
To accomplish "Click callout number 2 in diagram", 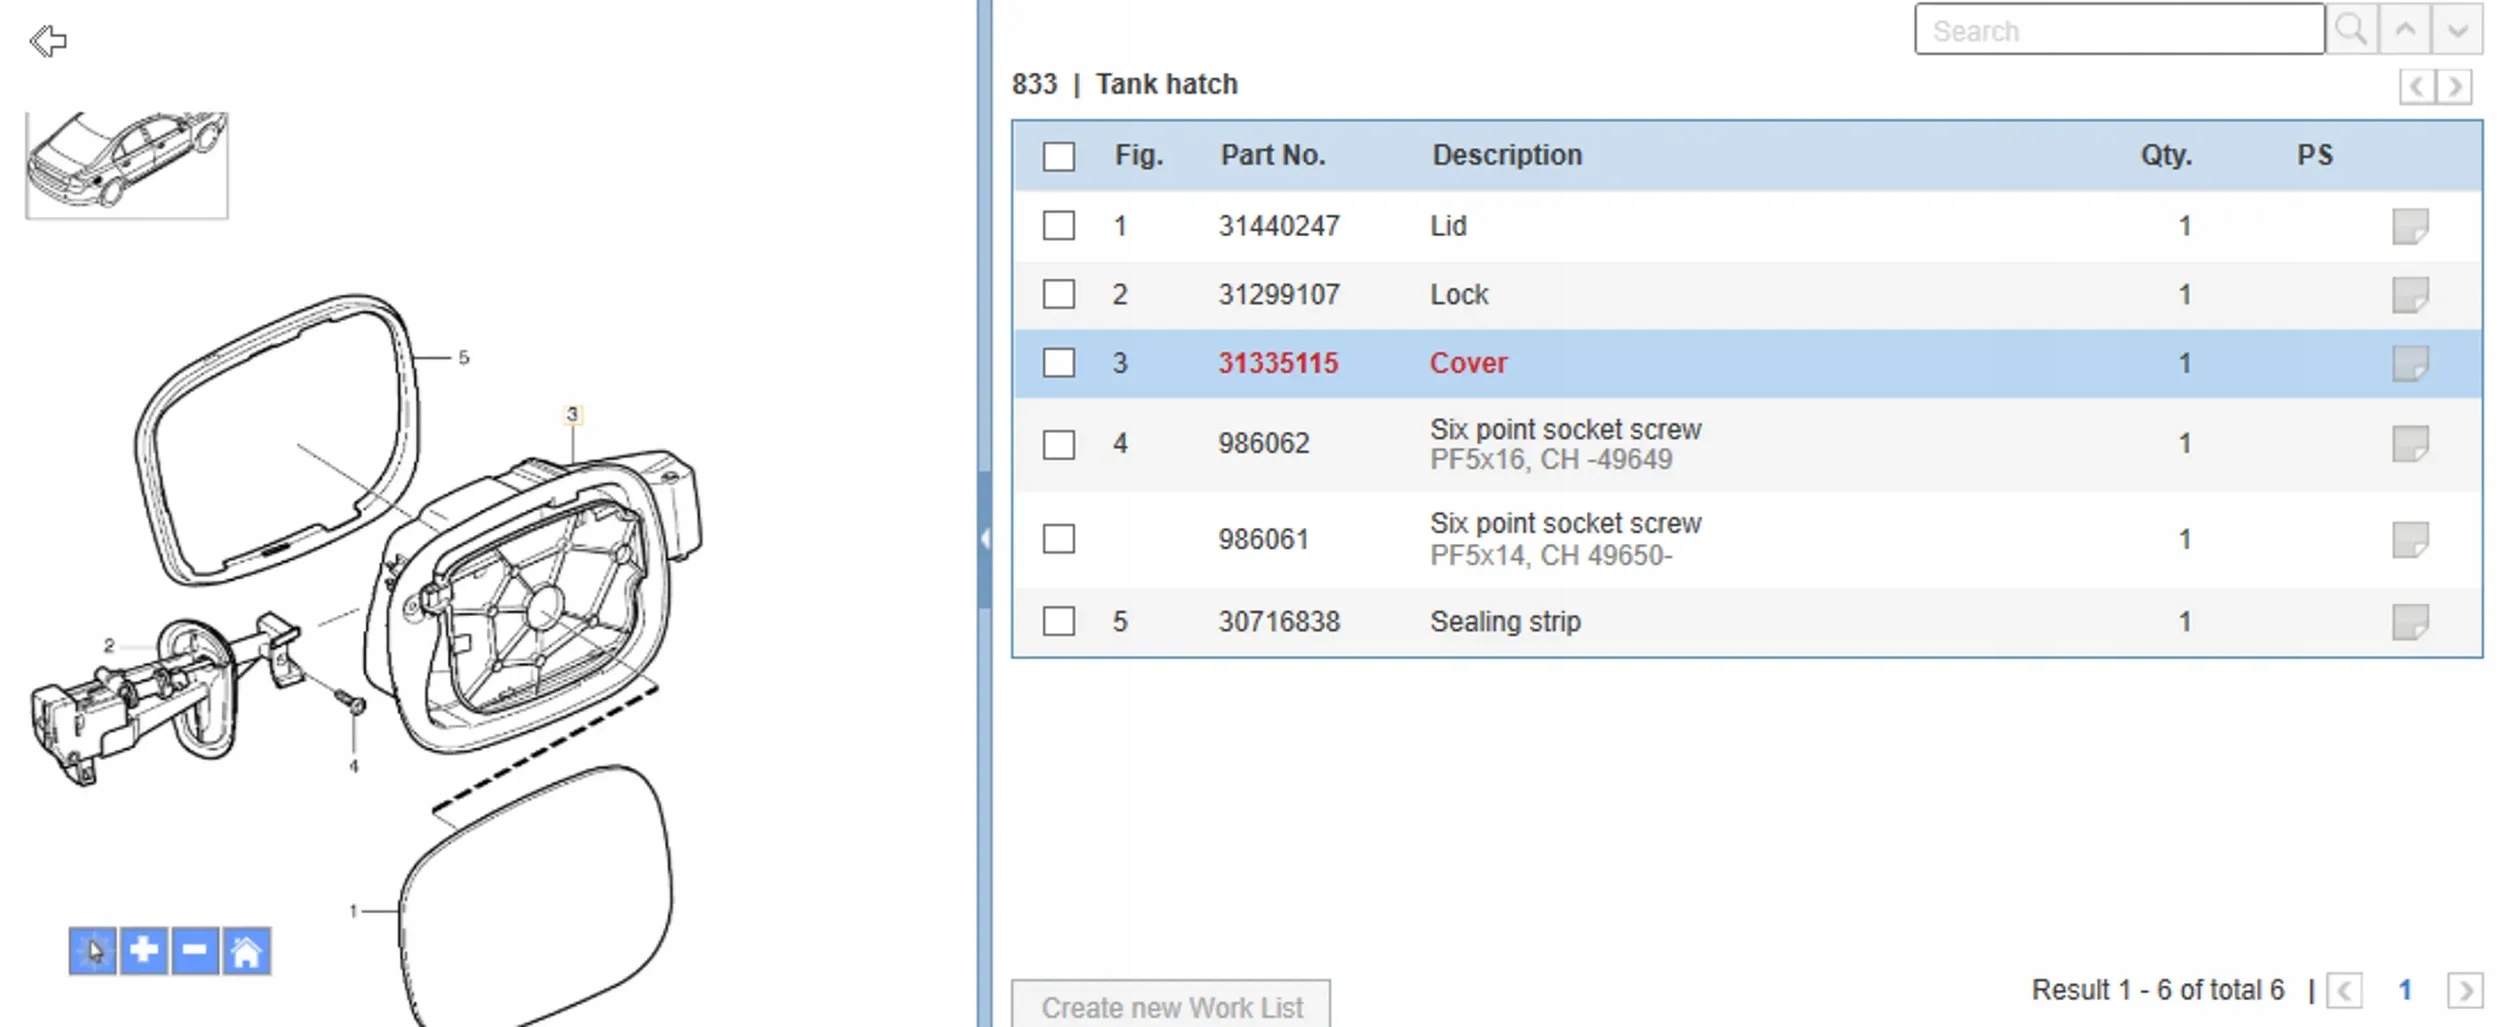I will click(x=109, y=646).
